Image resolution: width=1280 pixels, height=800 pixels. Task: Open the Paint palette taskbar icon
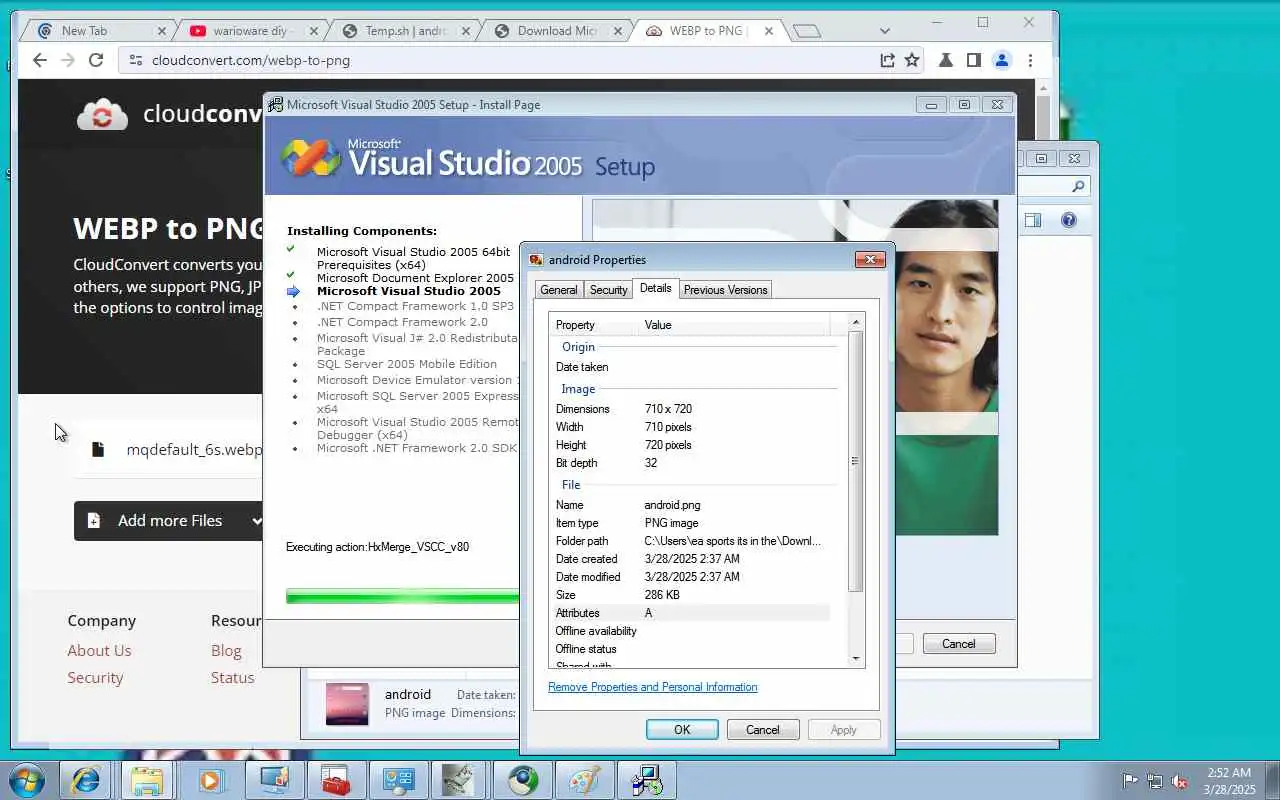584,780
